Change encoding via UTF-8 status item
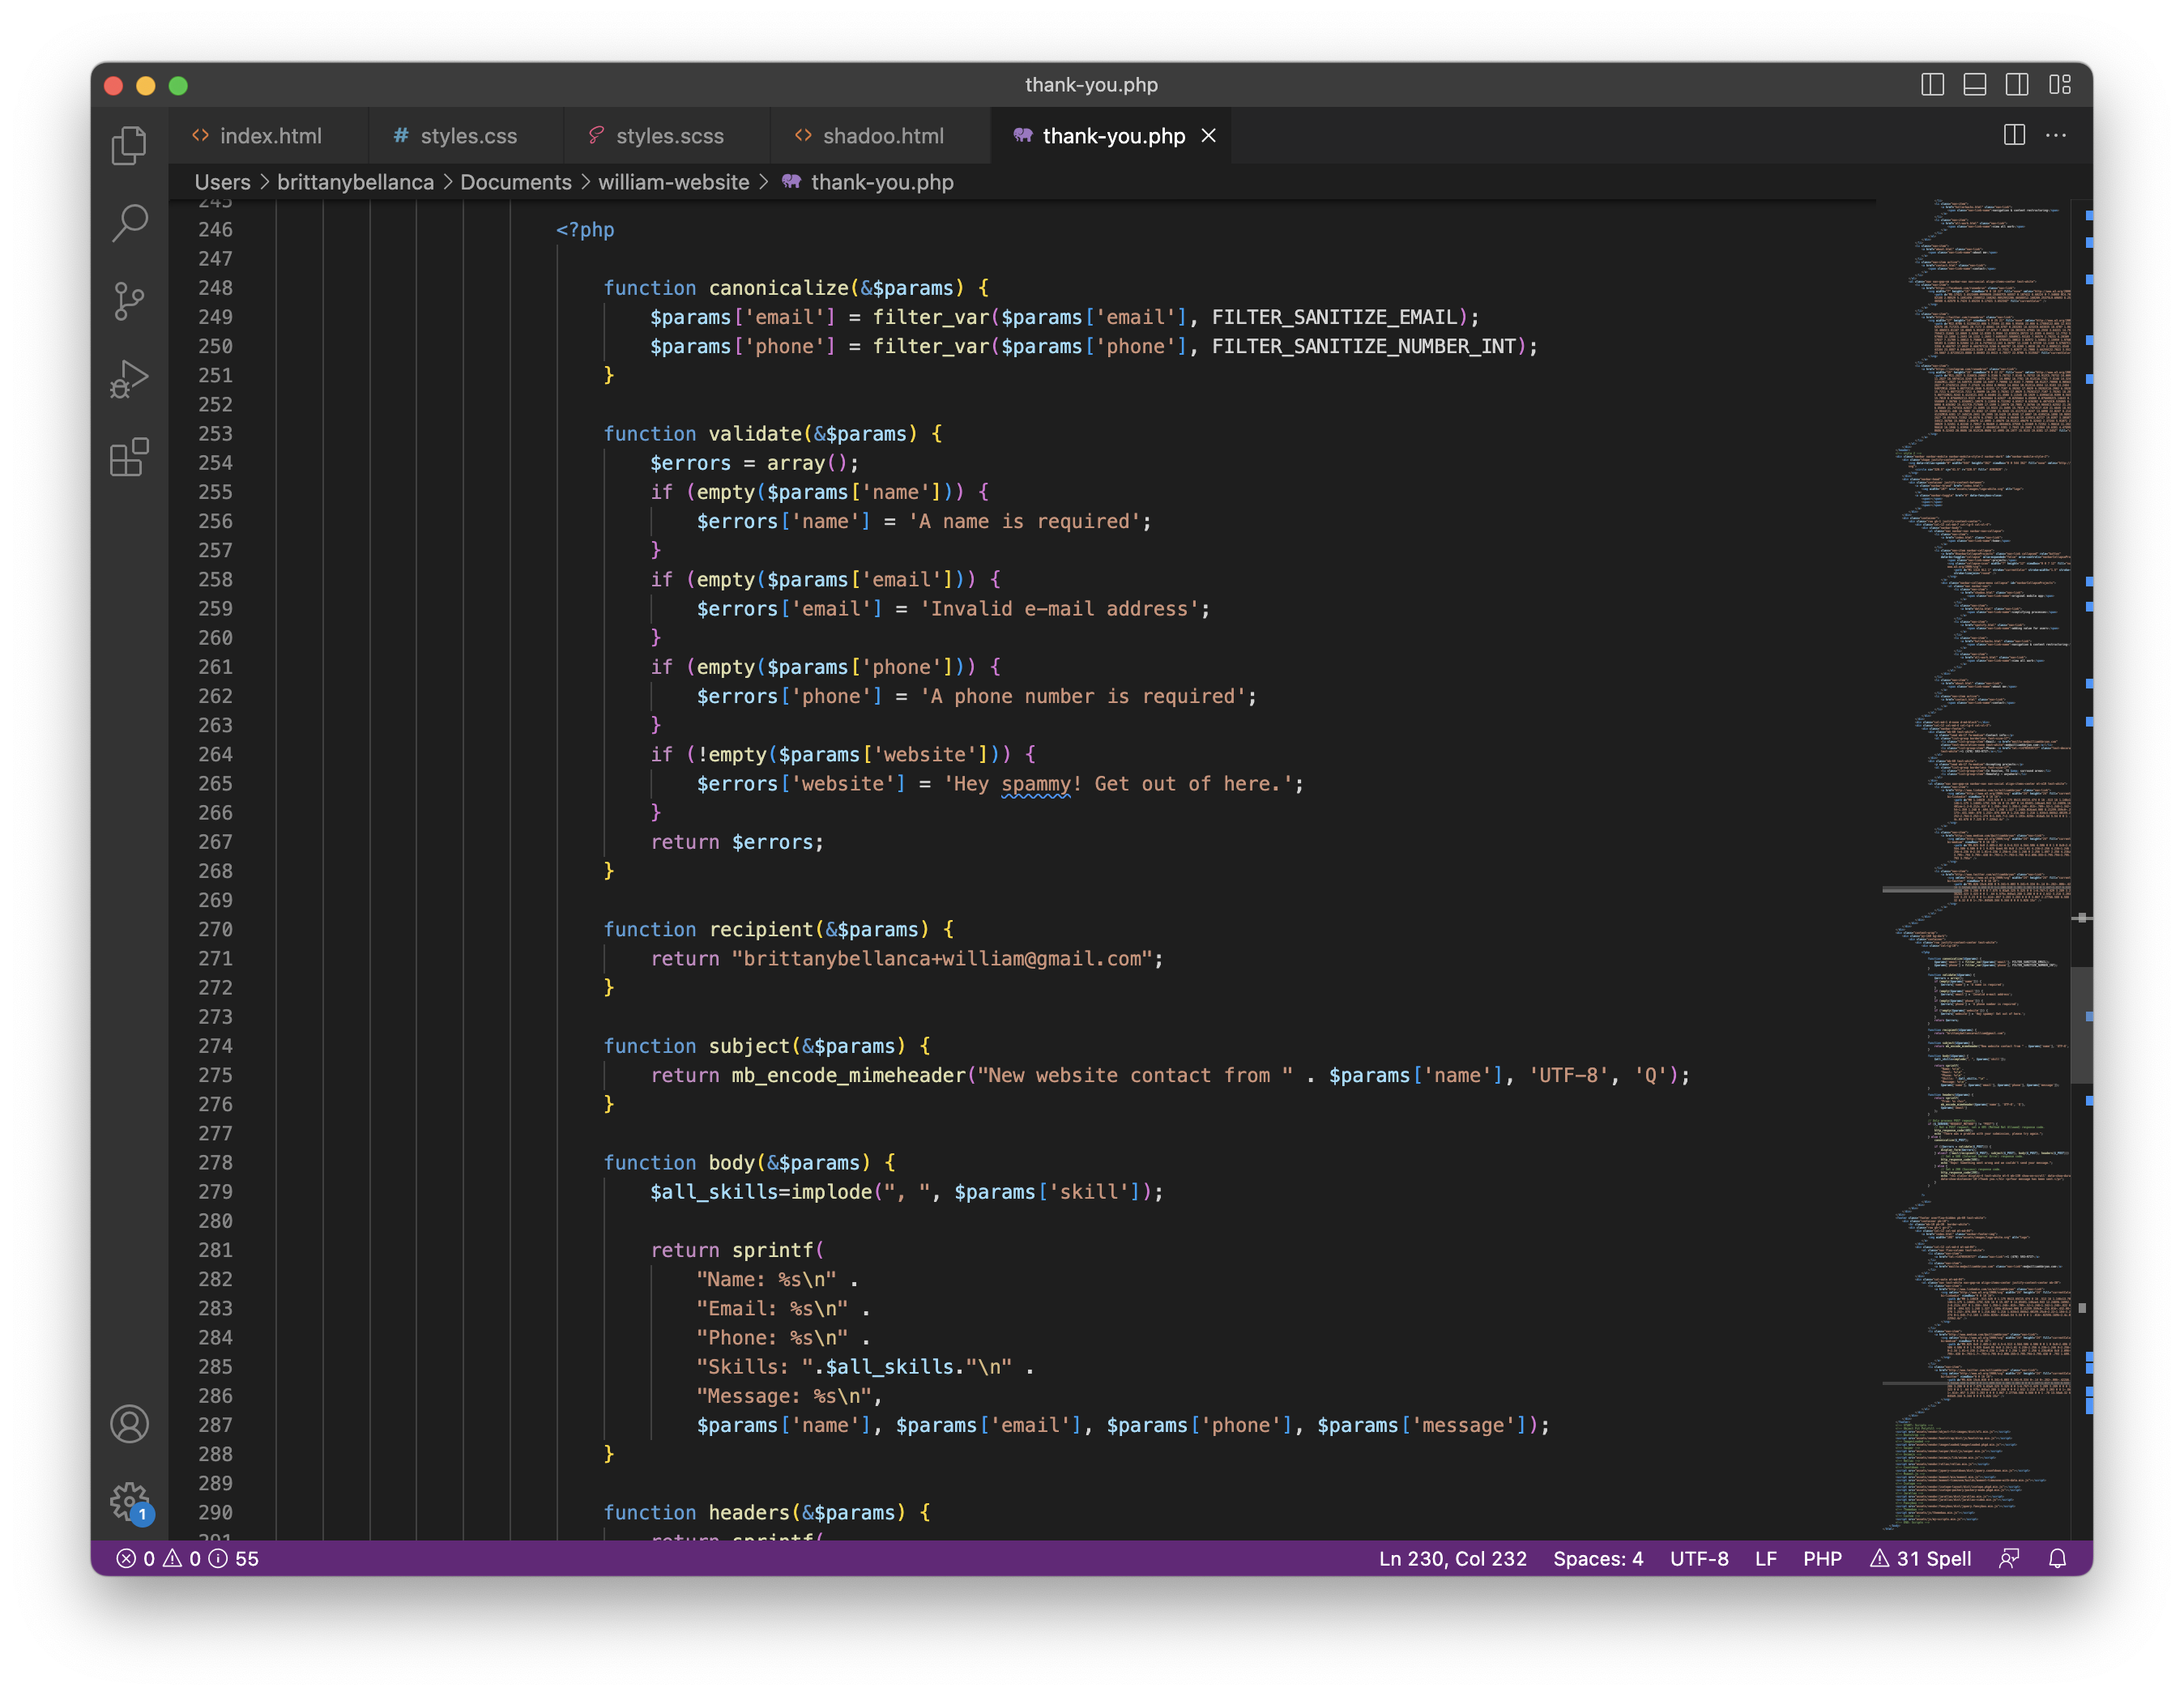Viewport: 2184px width, 1696px height. pyautogui.click(x=1698, y=1558)
